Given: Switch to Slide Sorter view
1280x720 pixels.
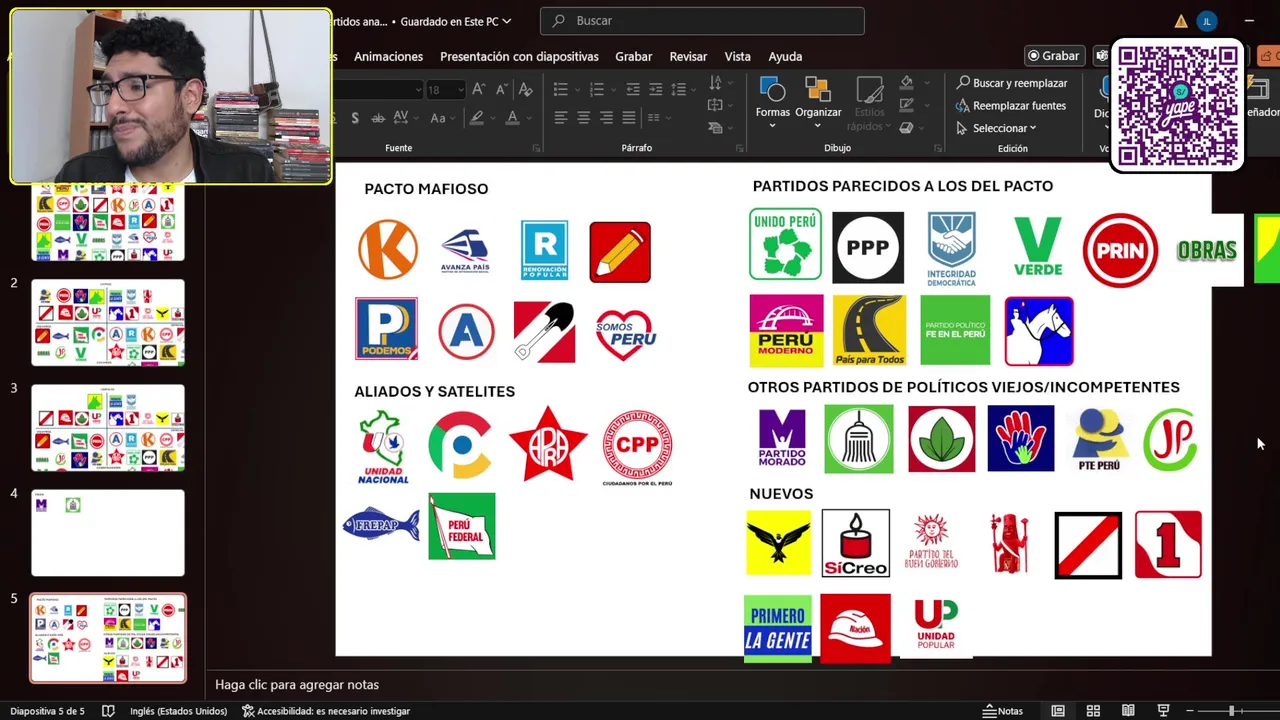Looking at the screenshot, I should point(1093,711).
